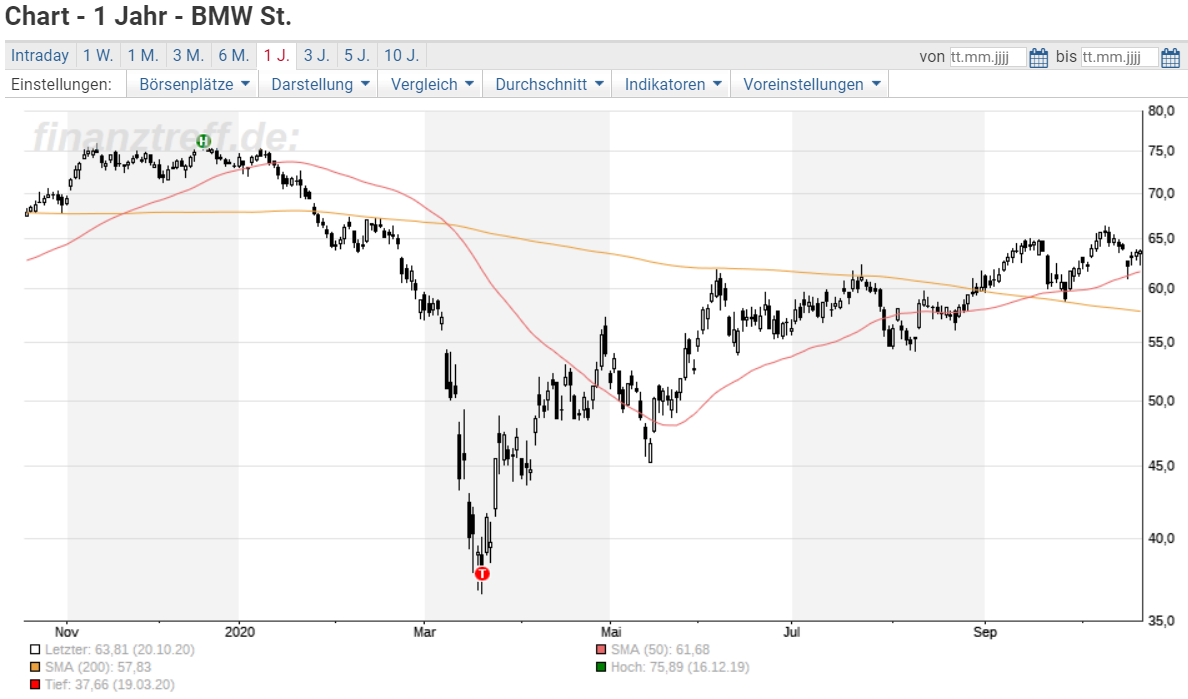Click 'SMA (50): 61,68' legend text
Image resolution: width=1188 pixels, height=699 pixels.
[661, 650]
